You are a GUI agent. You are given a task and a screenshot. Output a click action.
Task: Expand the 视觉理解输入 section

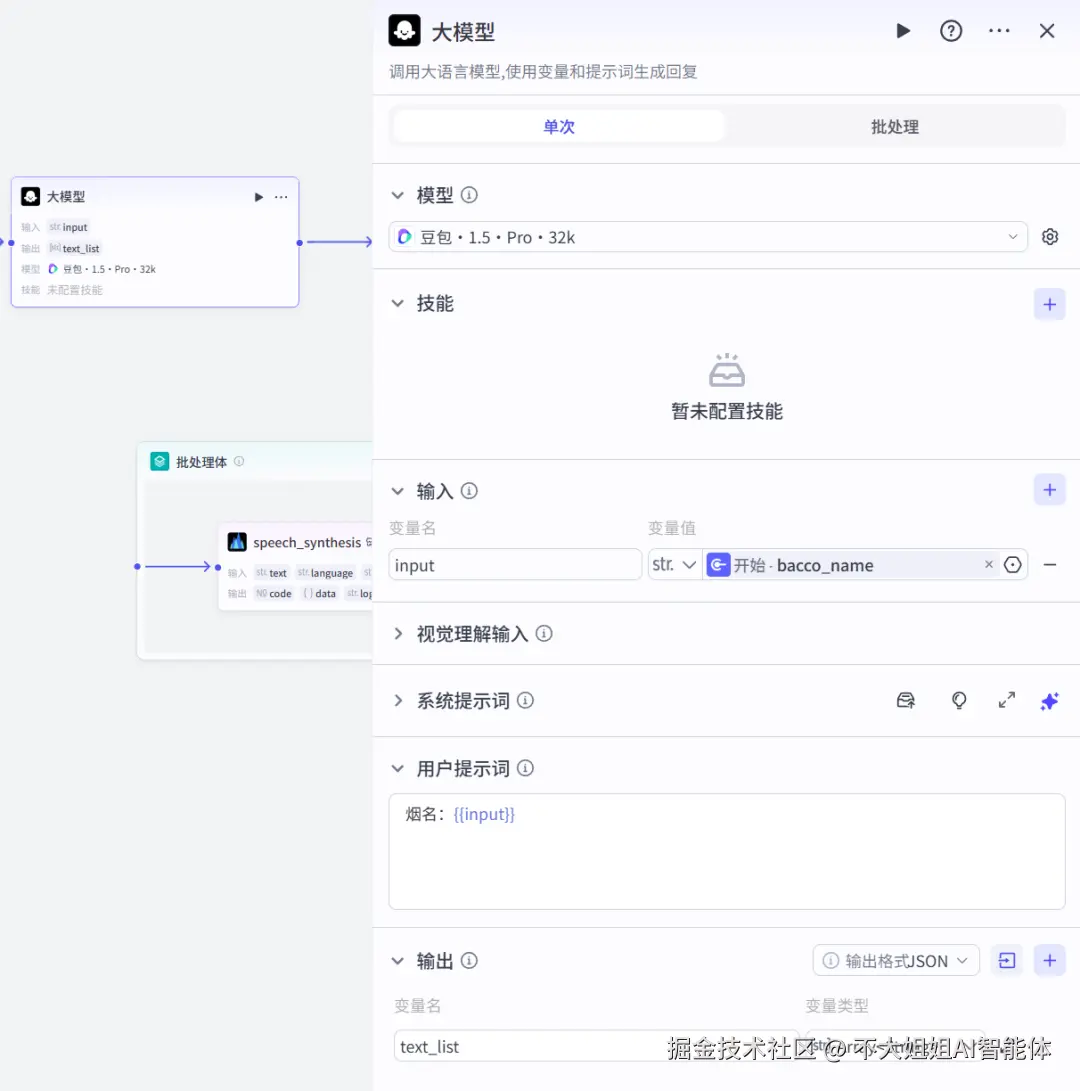397,633
